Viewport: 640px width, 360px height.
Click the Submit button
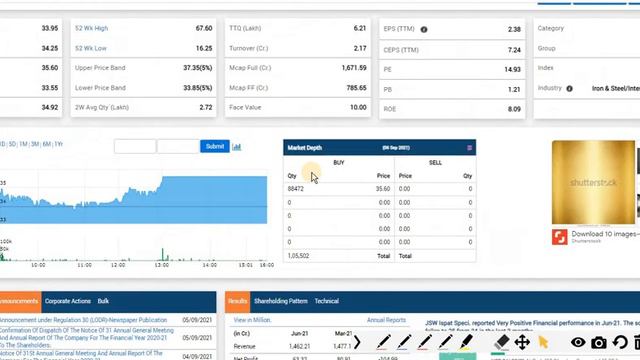(x=215, y=146)
